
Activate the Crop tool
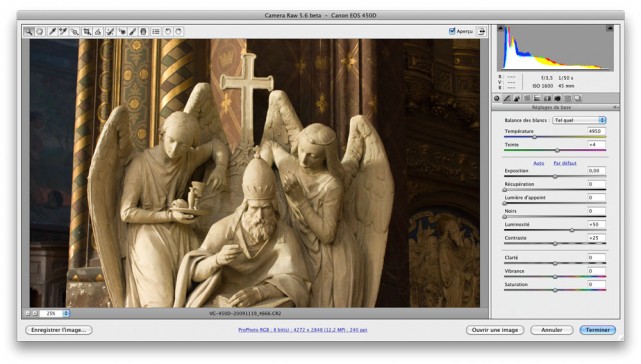tap(87, 31)
